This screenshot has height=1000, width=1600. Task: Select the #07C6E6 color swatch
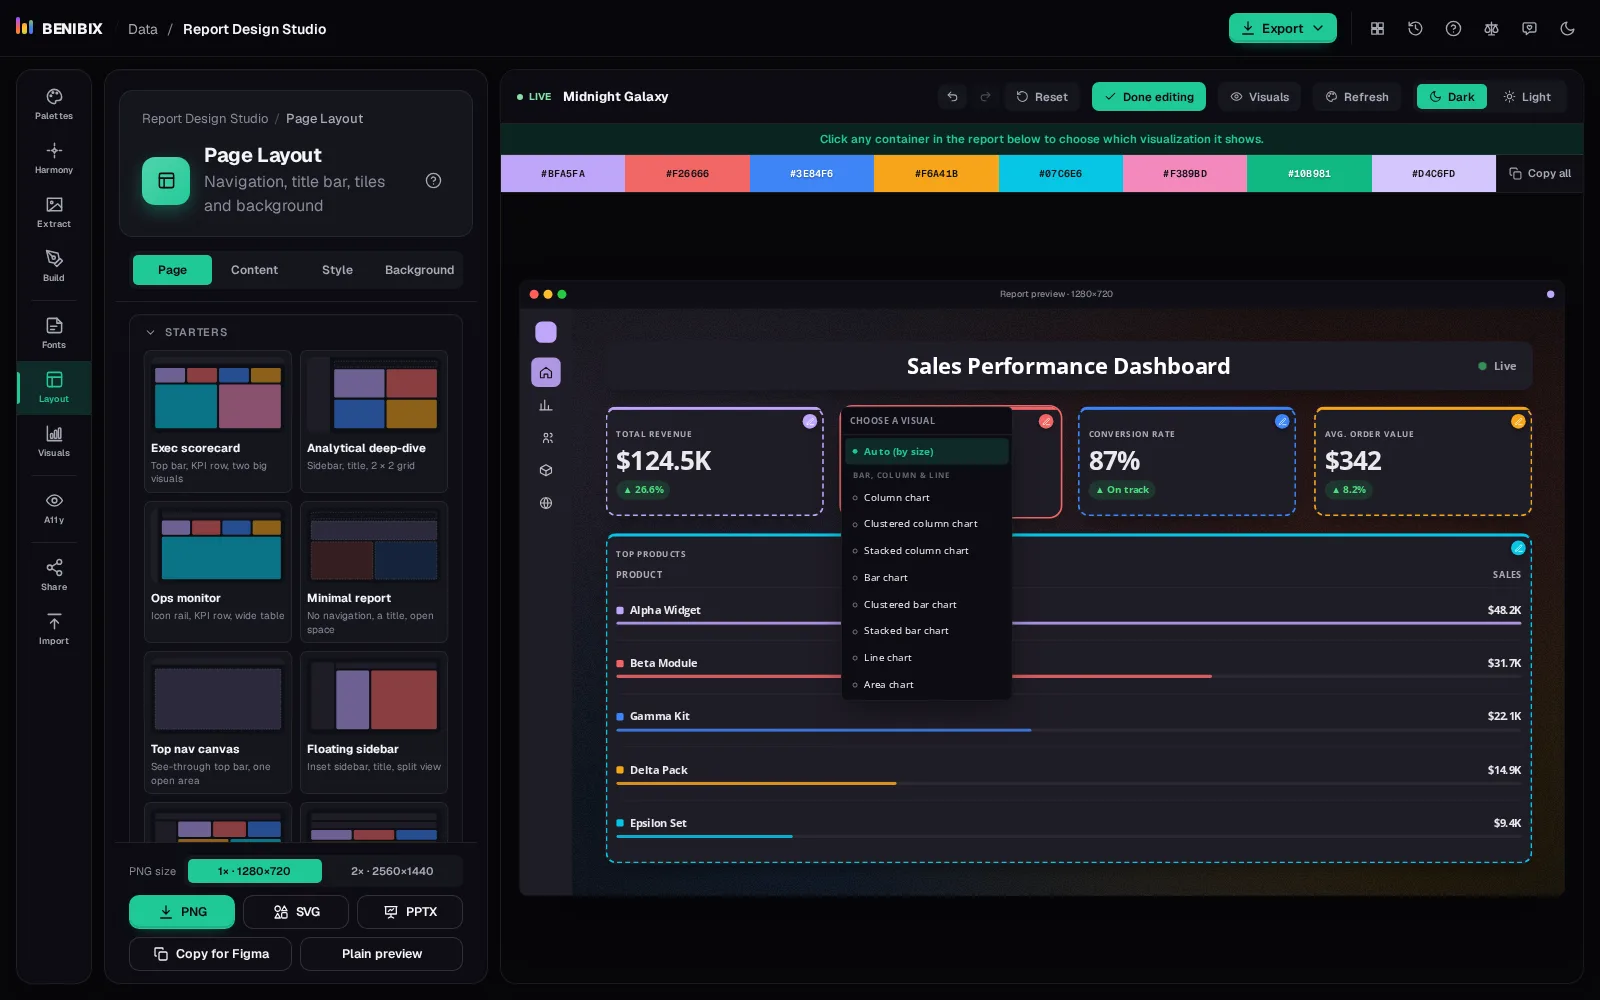(1060, 174)
